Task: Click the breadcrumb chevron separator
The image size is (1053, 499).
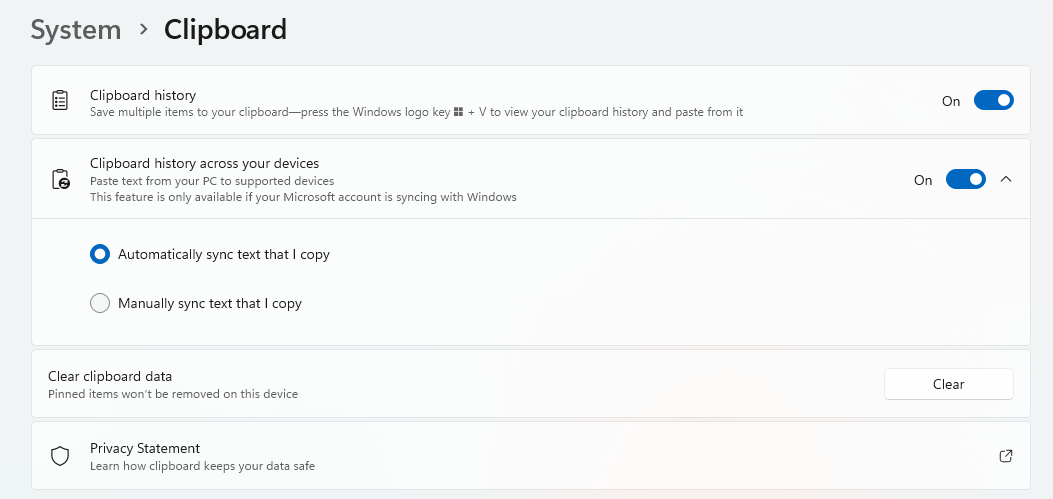Action: click(143, 30)
